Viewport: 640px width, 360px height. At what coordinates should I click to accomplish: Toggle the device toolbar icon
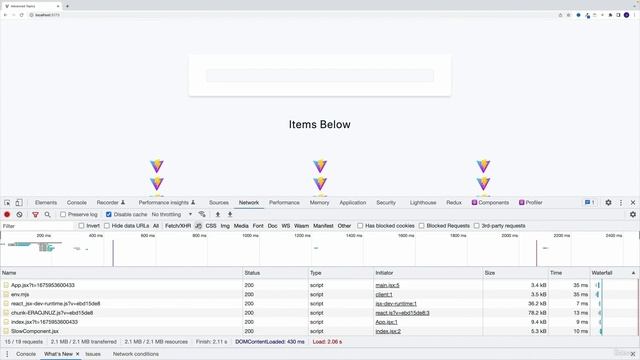(x=19, y=202)
